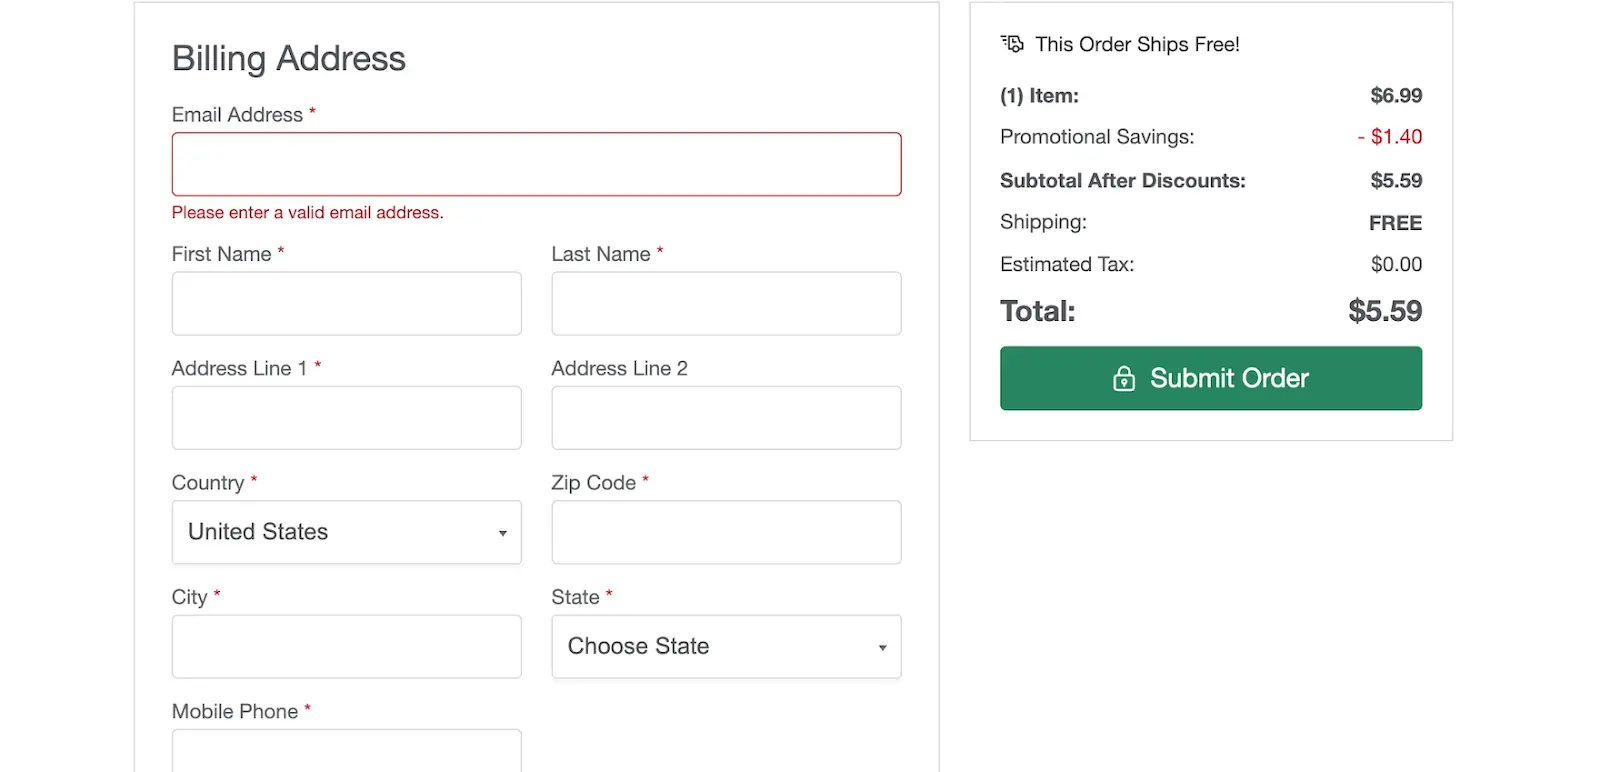Click the "This Order Ships Free!" text
The width and height of the screenshot is (1600, 772).
pos(1137,45)
